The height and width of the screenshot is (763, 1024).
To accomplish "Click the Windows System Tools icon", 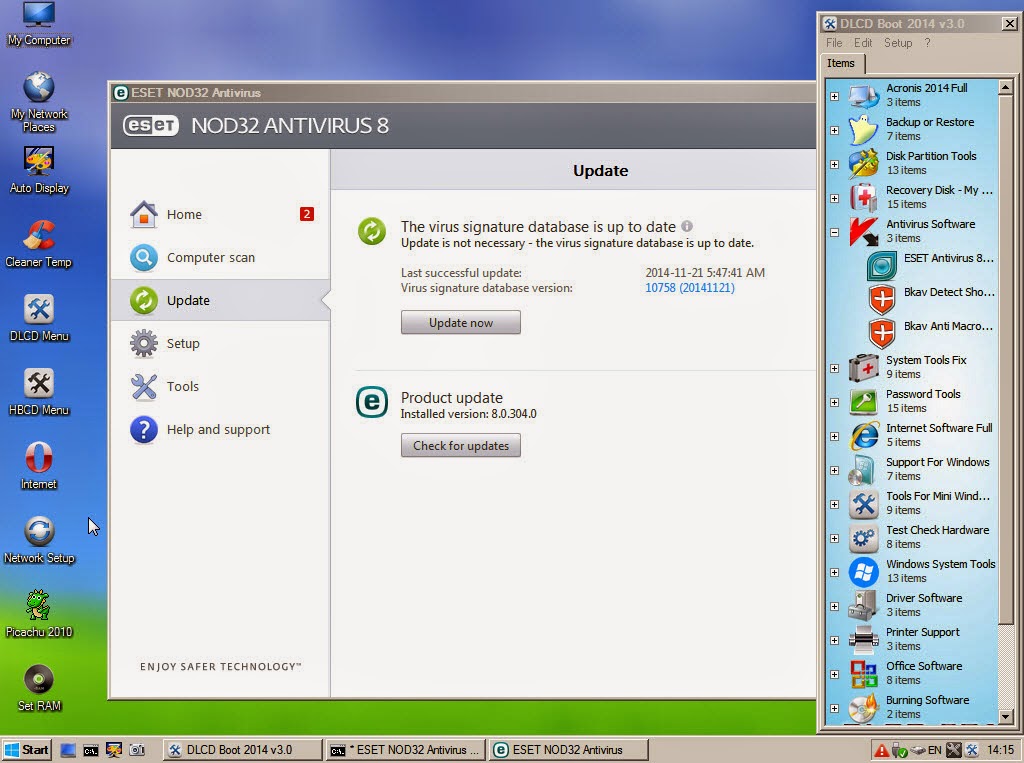I will (x=863, y=572).
